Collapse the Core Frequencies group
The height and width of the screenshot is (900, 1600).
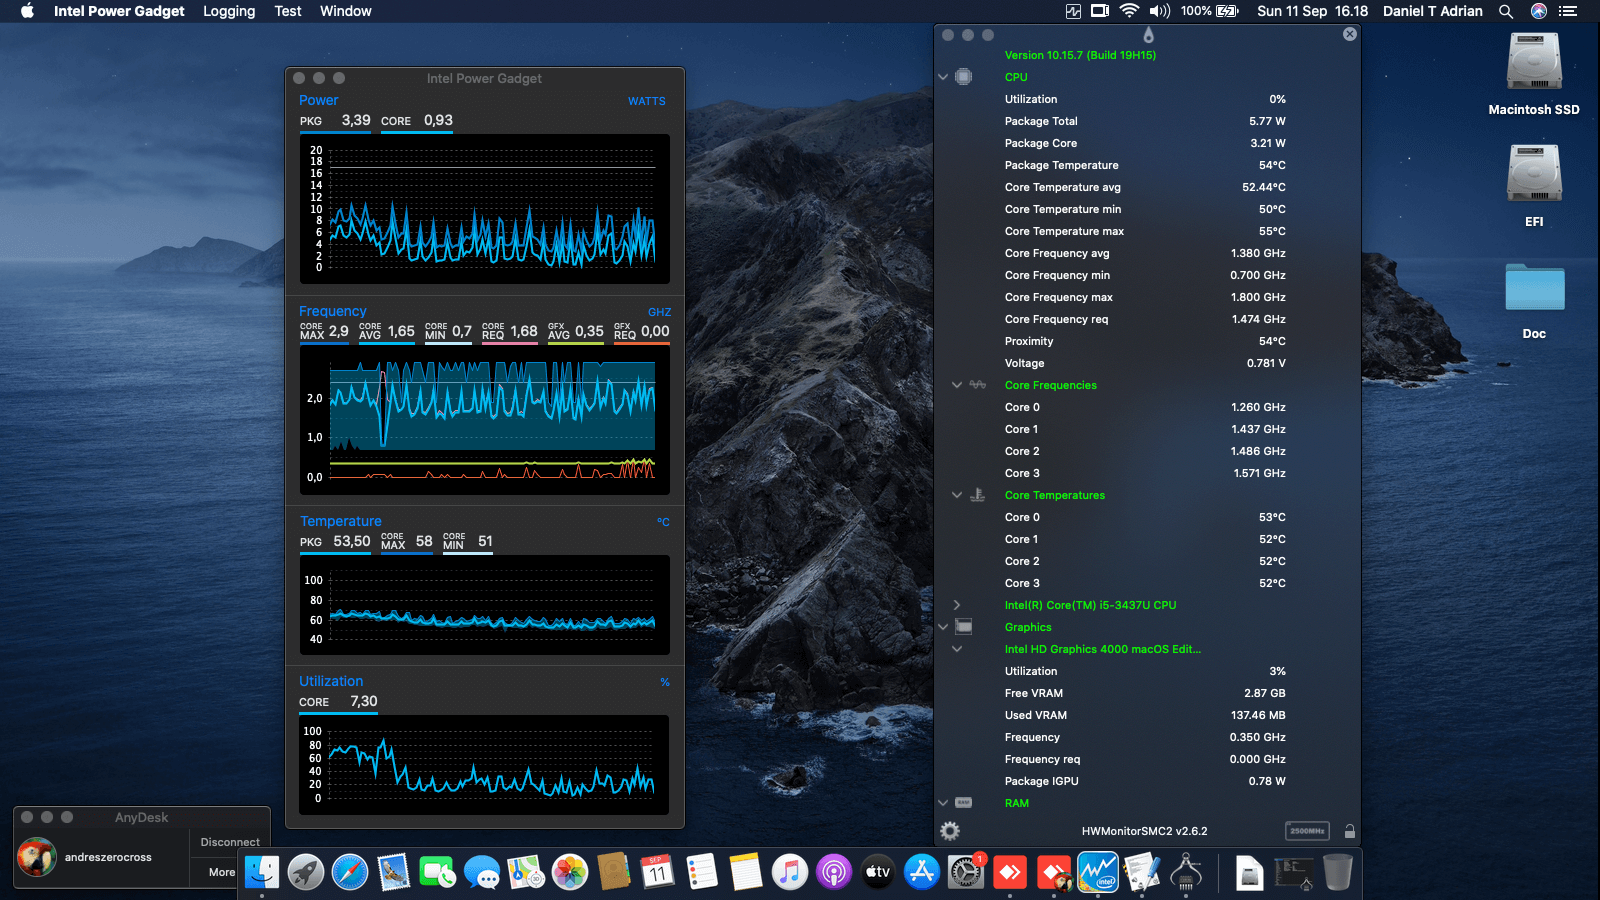(957, 385)
